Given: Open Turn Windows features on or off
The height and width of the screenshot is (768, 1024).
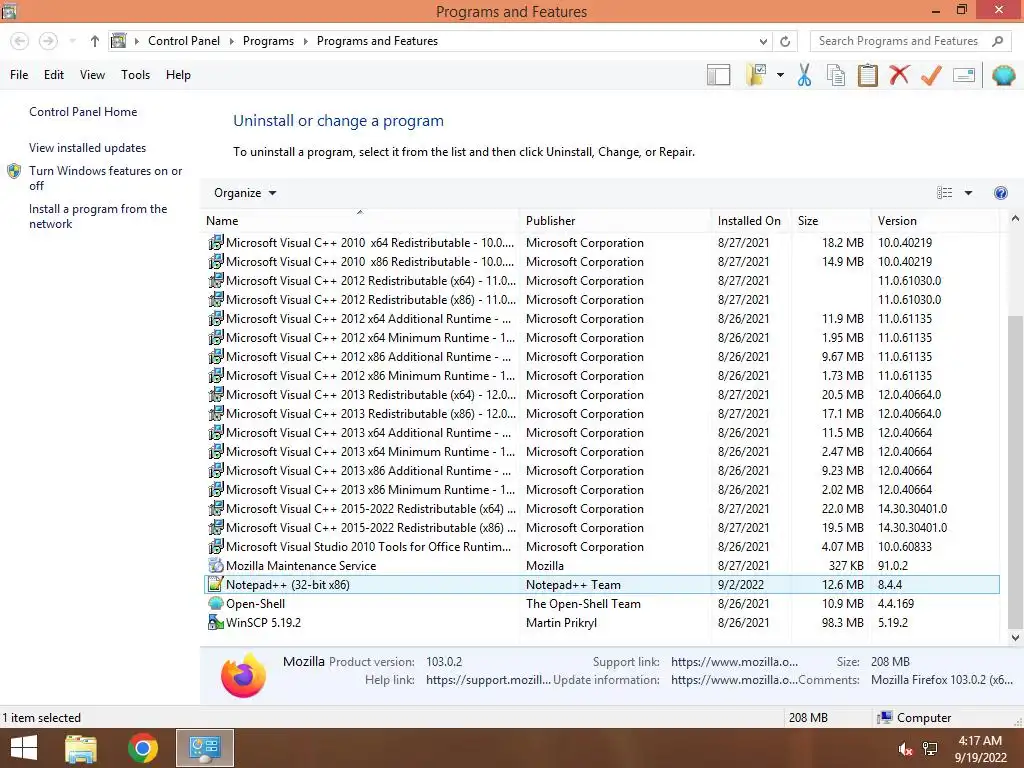Looking at the screenshot, I should pyautogui.click(x=106, y=178).
